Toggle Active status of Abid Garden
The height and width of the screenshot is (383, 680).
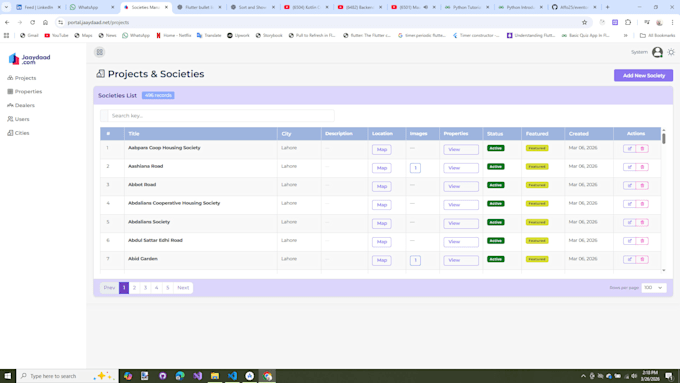[x=496, y=259]
